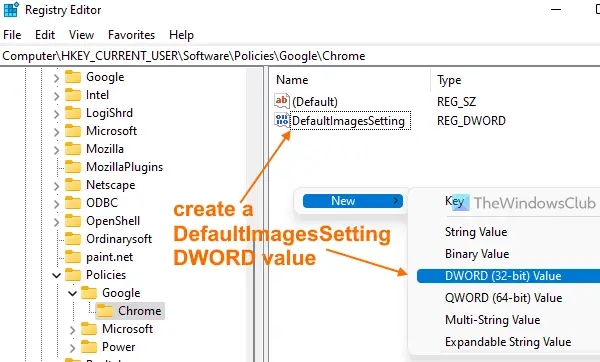Click the MozillaPlugins folder icon
This screenshot has width=600, height=362.
73,167
